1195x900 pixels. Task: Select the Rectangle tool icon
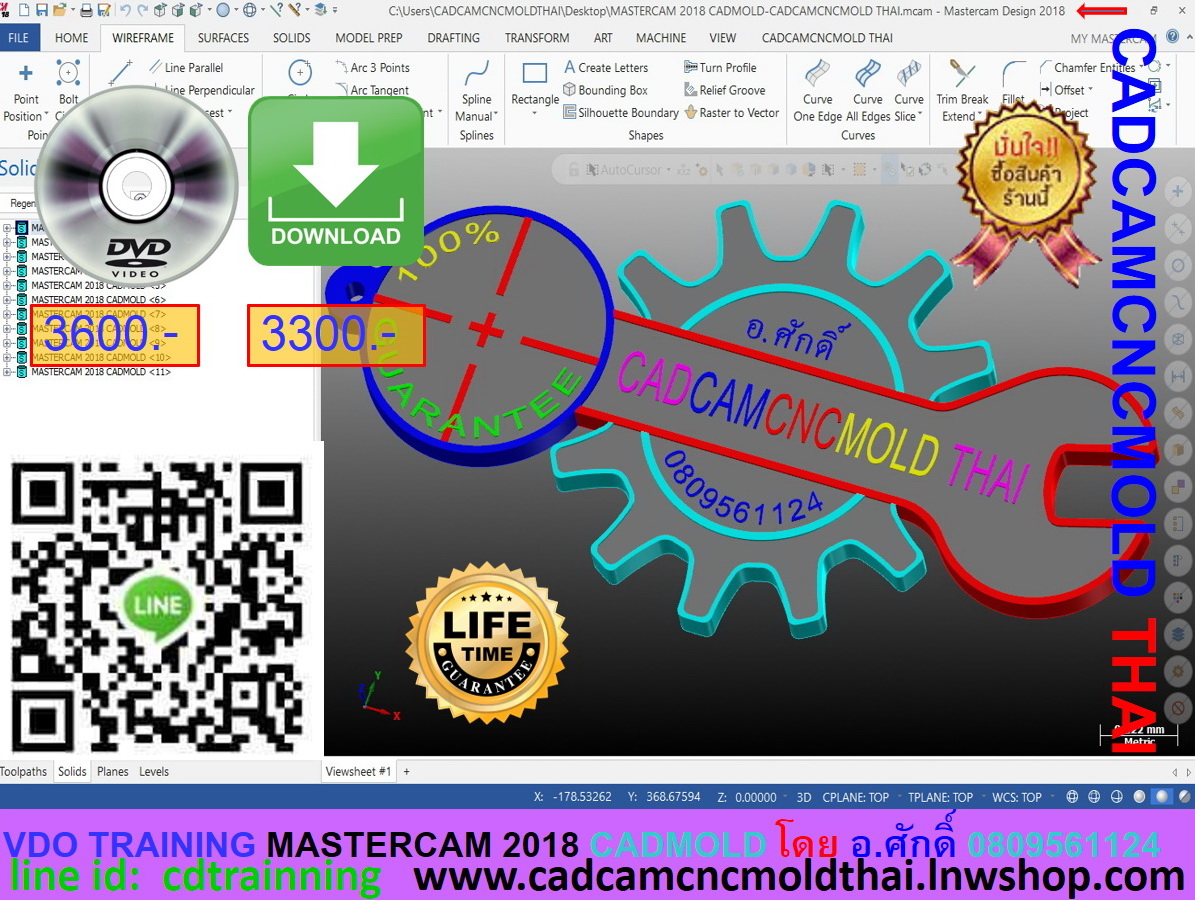[x=535, y=75]
